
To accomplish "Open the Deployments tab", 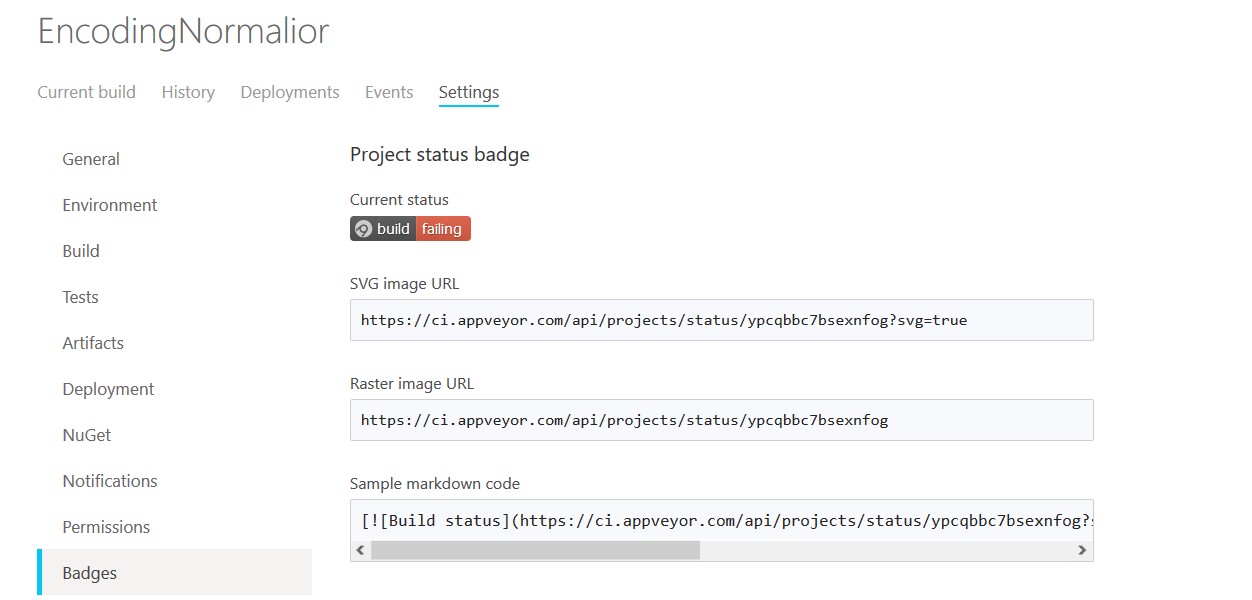I will pos(290,92).
